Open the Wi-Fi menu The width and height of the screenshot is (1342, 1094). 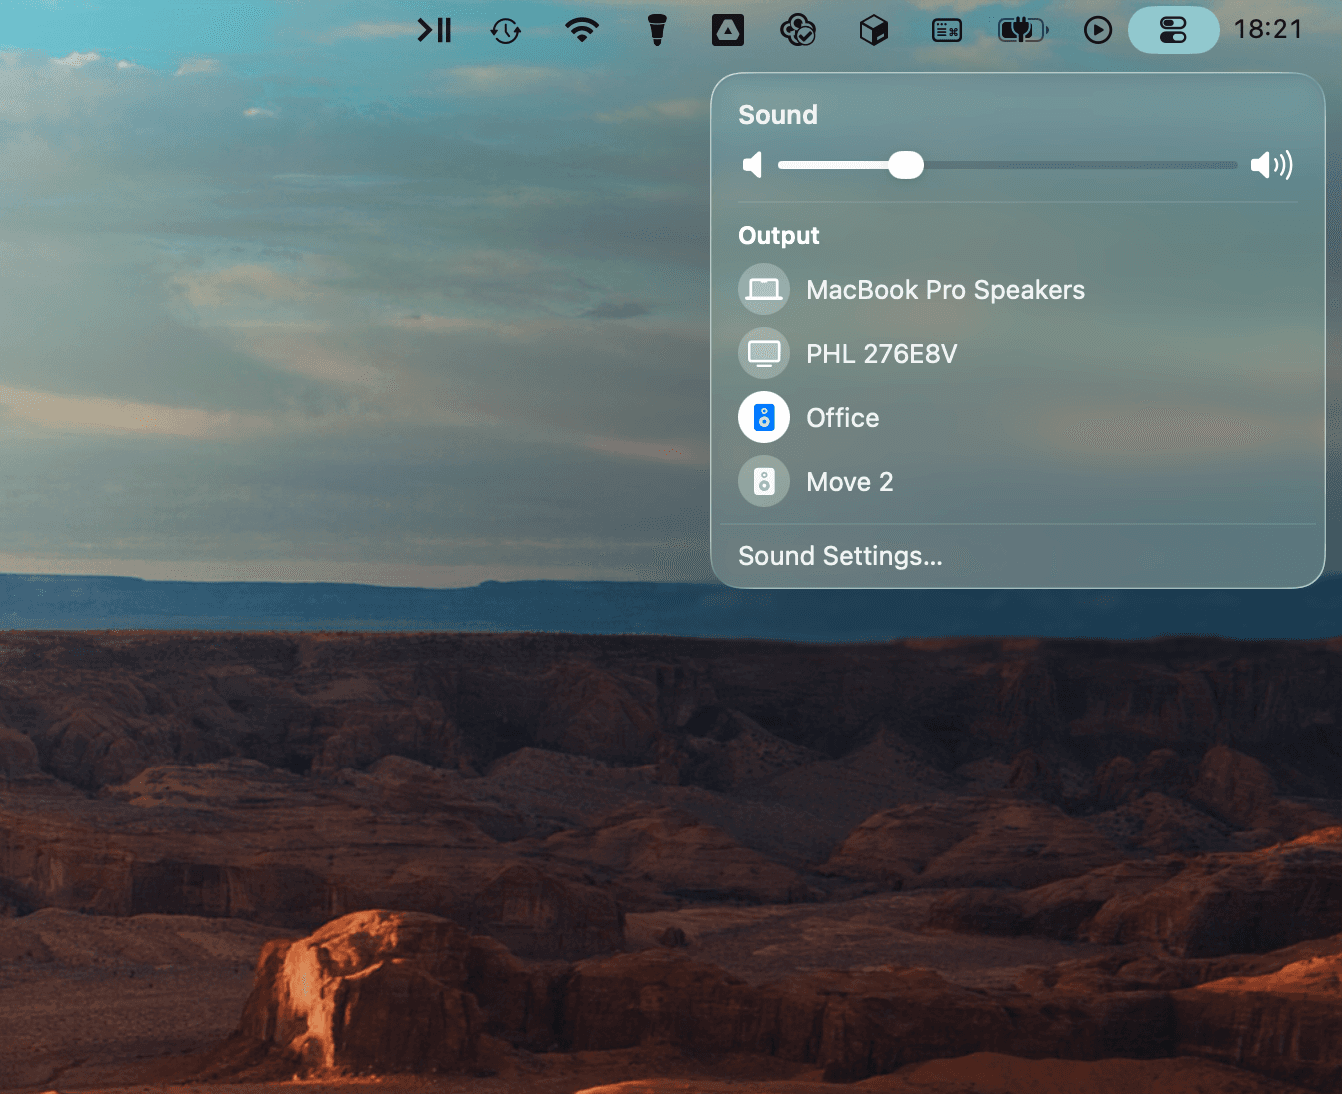(581, 30)
